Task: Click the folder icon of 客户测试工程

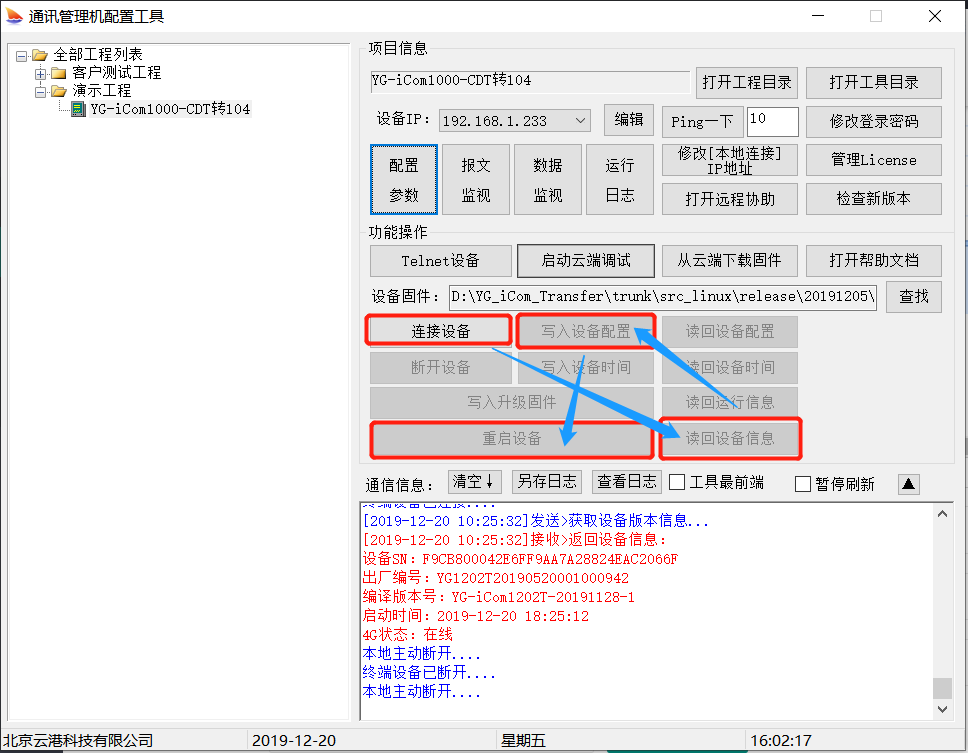Action: click(59, 73)
